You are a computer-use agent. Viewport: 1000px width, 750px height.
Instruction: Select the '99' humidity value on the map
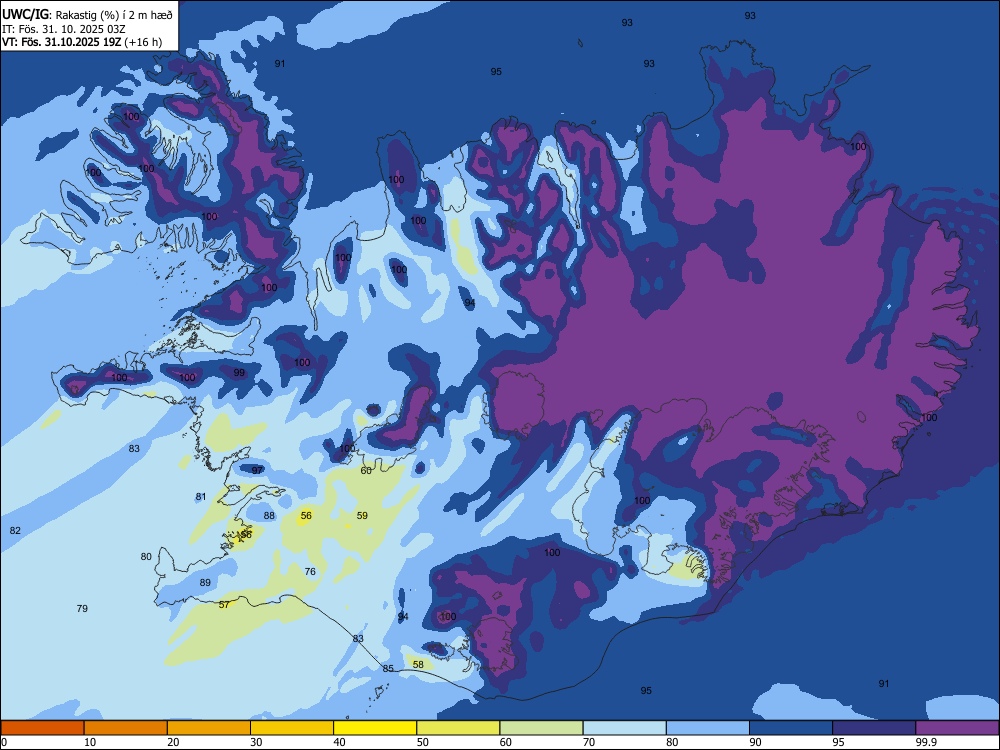coord(239,372)
